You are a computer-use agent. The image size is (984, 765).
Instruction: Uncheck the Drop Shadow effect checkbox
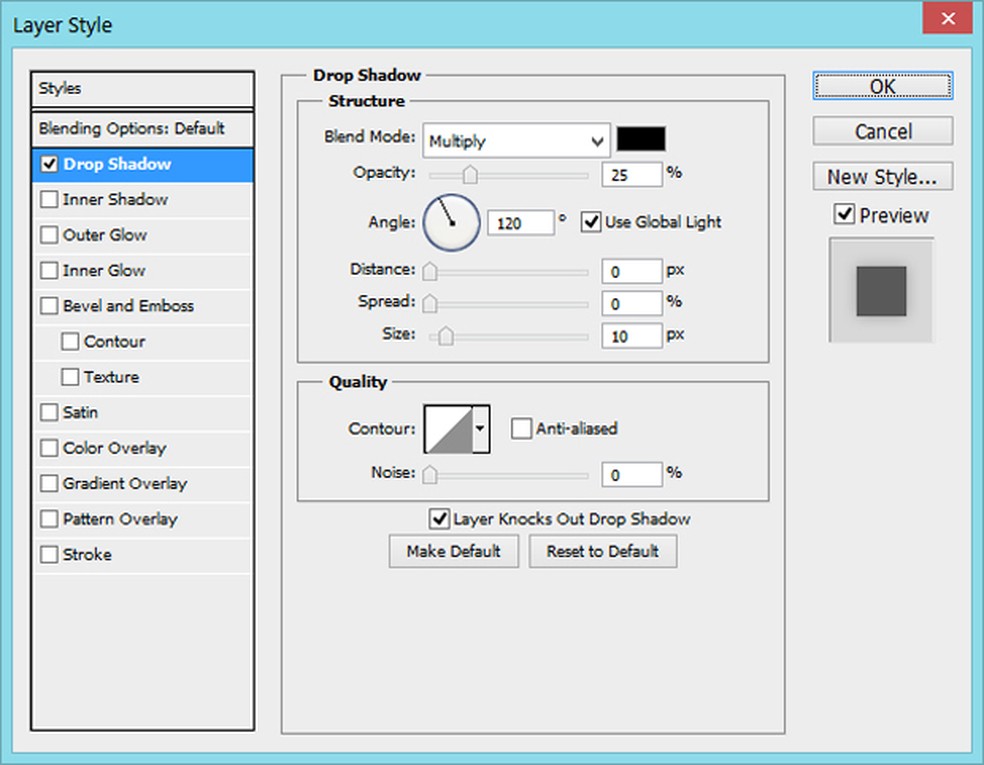(x=49, y=164)
